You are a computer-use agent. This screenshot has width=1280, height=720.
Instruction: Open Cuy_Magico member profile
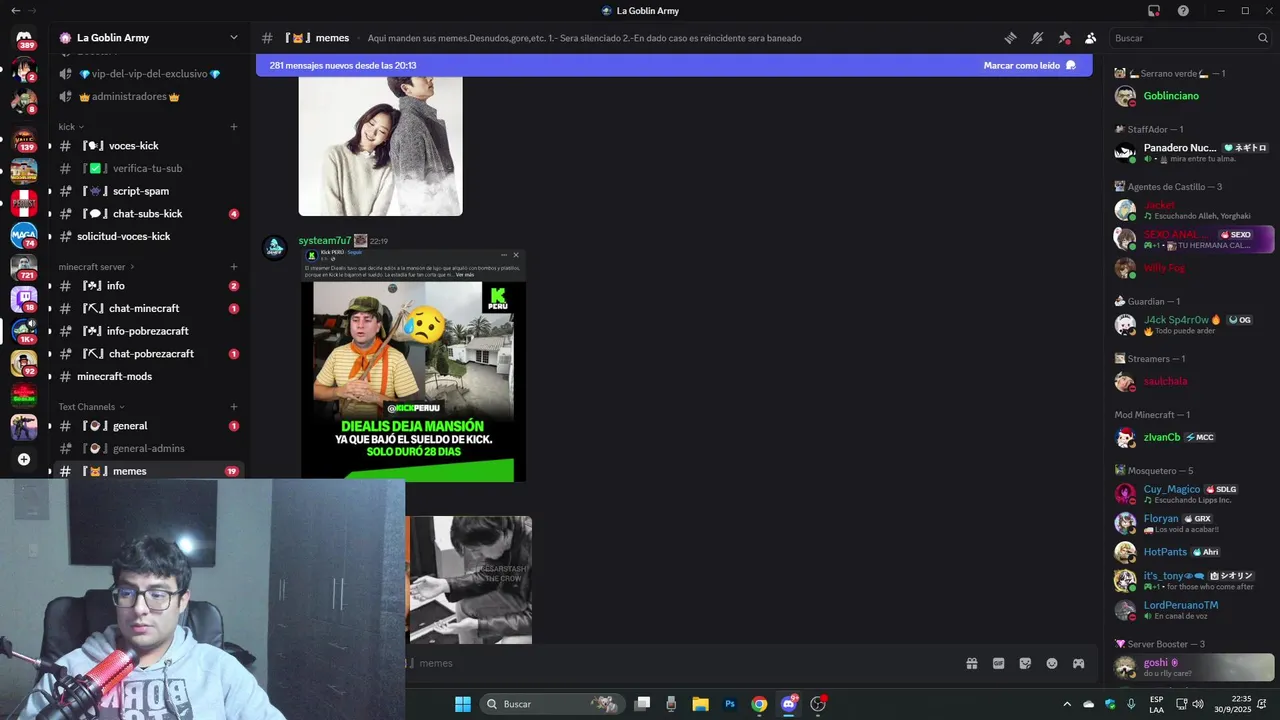(1194, 494)
